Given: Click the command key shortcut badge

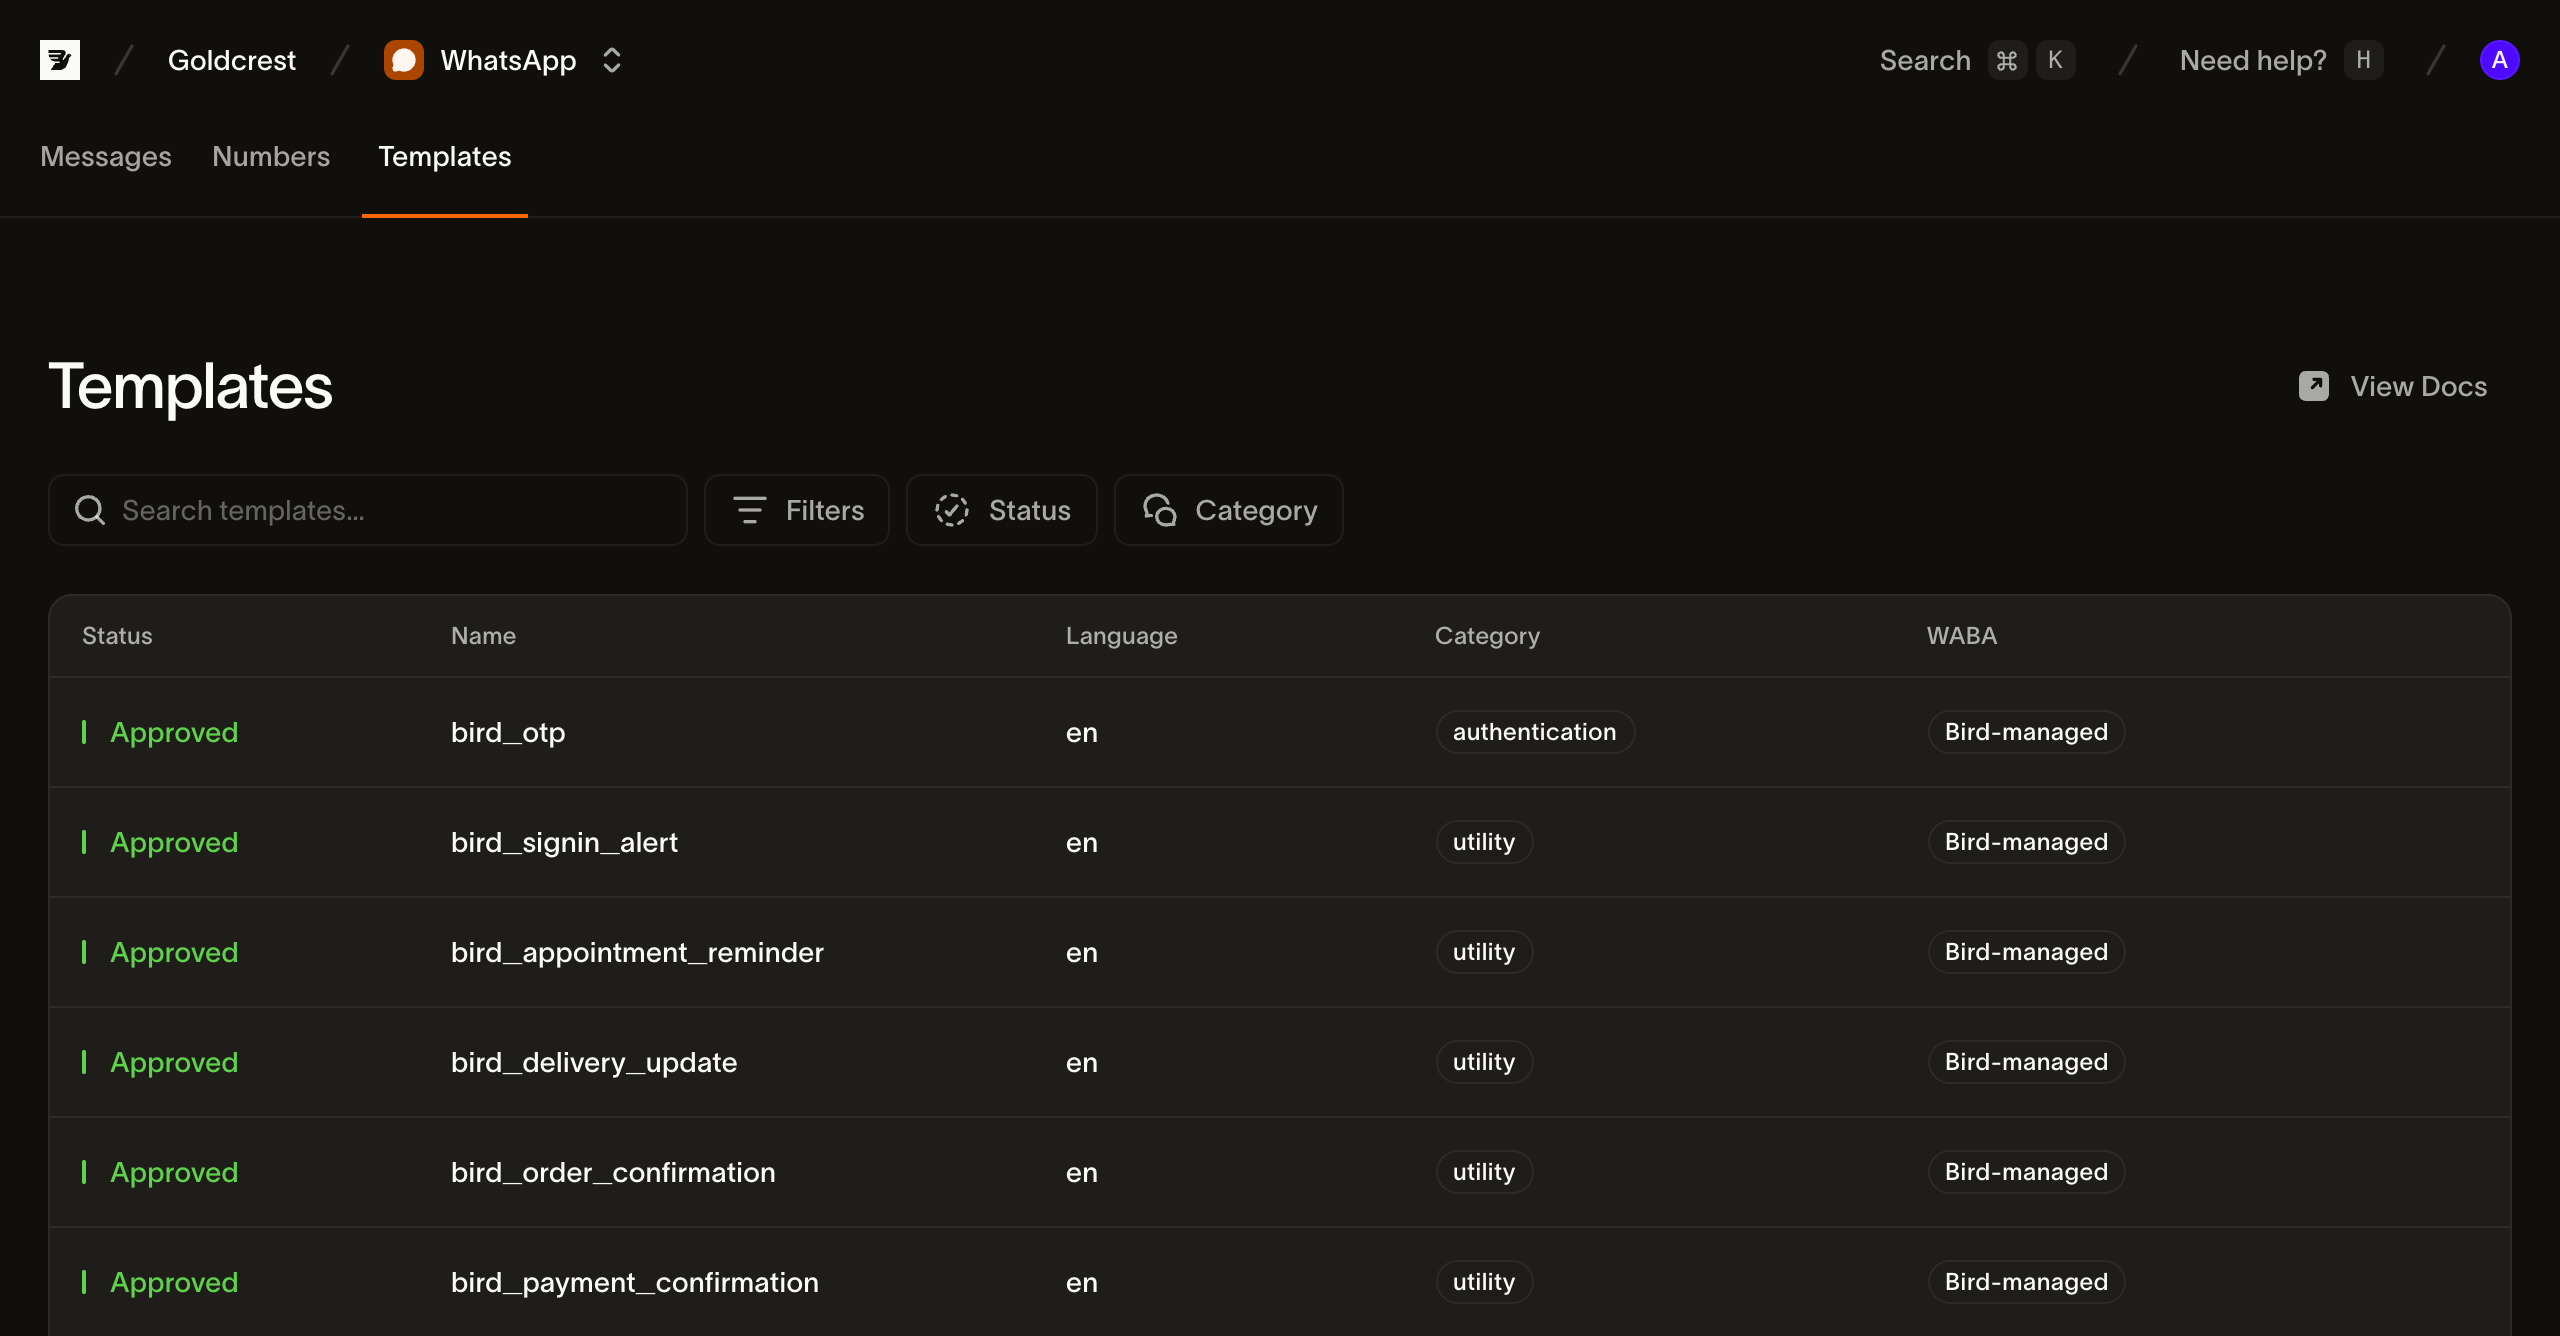Looking at the screenshot, I should pyautogui.click(x=2007, y=60).
